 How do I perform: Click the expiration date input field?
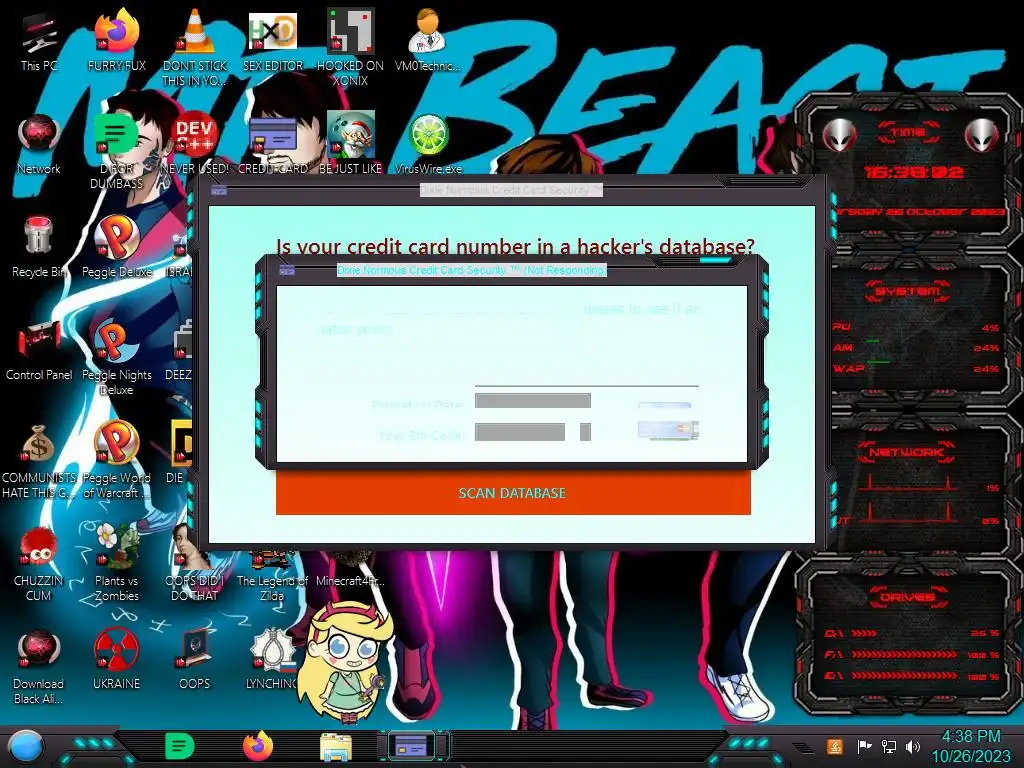click(533, 400)
